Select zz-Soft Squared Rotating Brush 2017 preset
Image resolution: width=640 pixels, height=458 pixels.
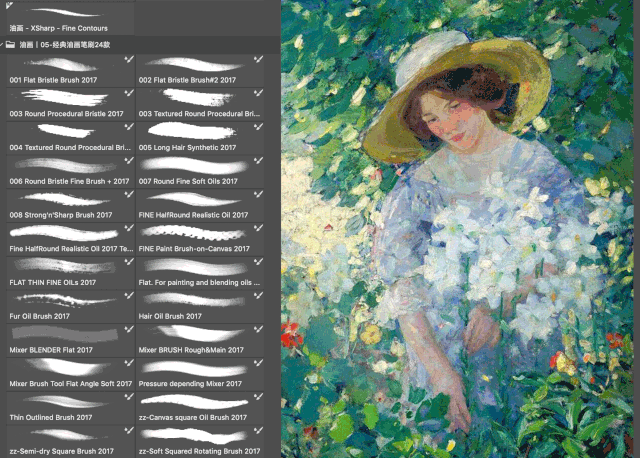point(200,442)
